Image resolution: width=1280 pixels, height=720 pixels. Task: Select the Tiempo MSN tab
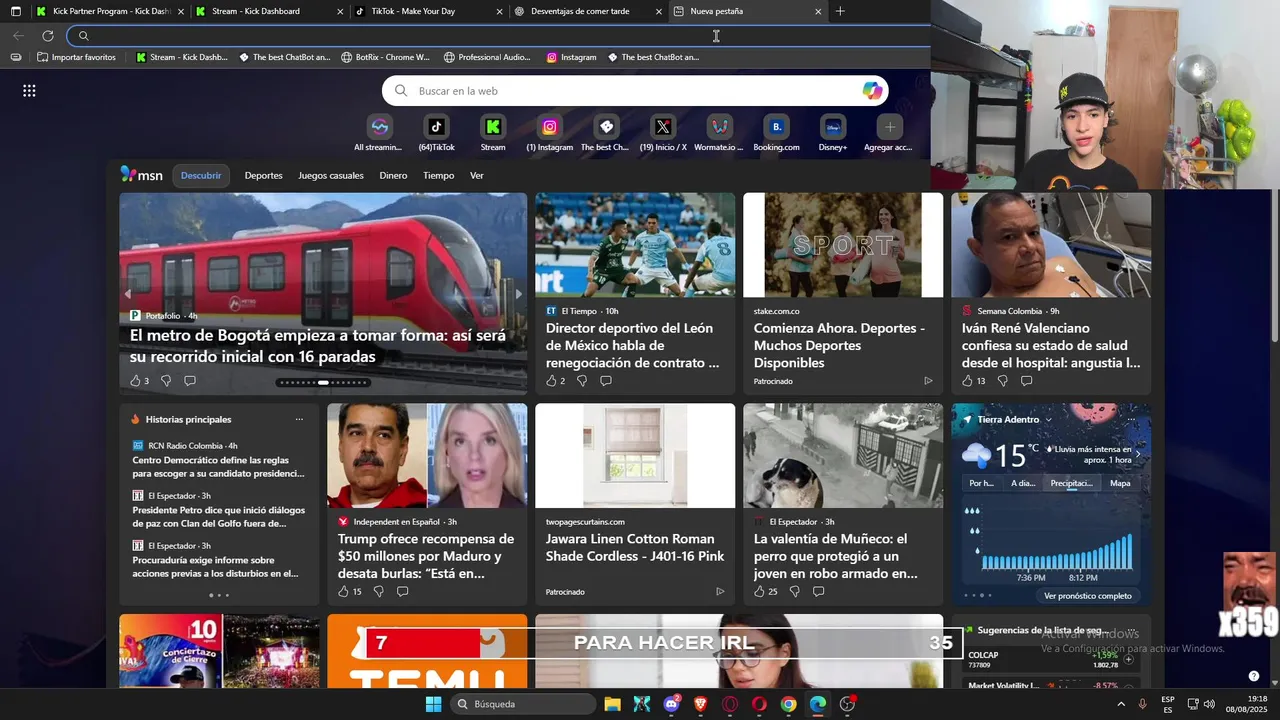(x=438, y=176)
